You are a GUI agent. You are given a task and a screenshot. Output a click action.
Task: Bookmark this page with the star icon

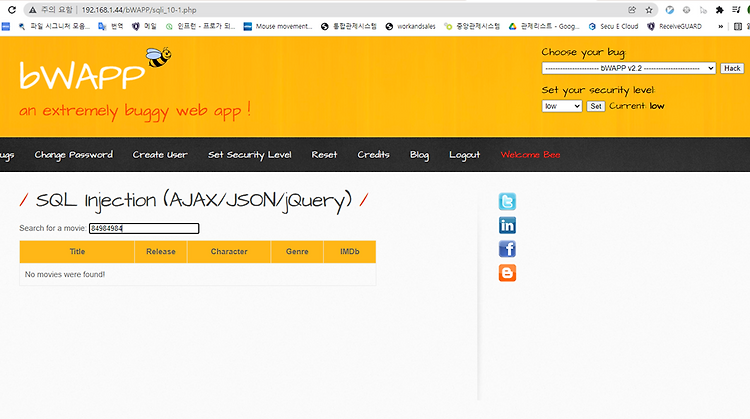click(649, 10)
